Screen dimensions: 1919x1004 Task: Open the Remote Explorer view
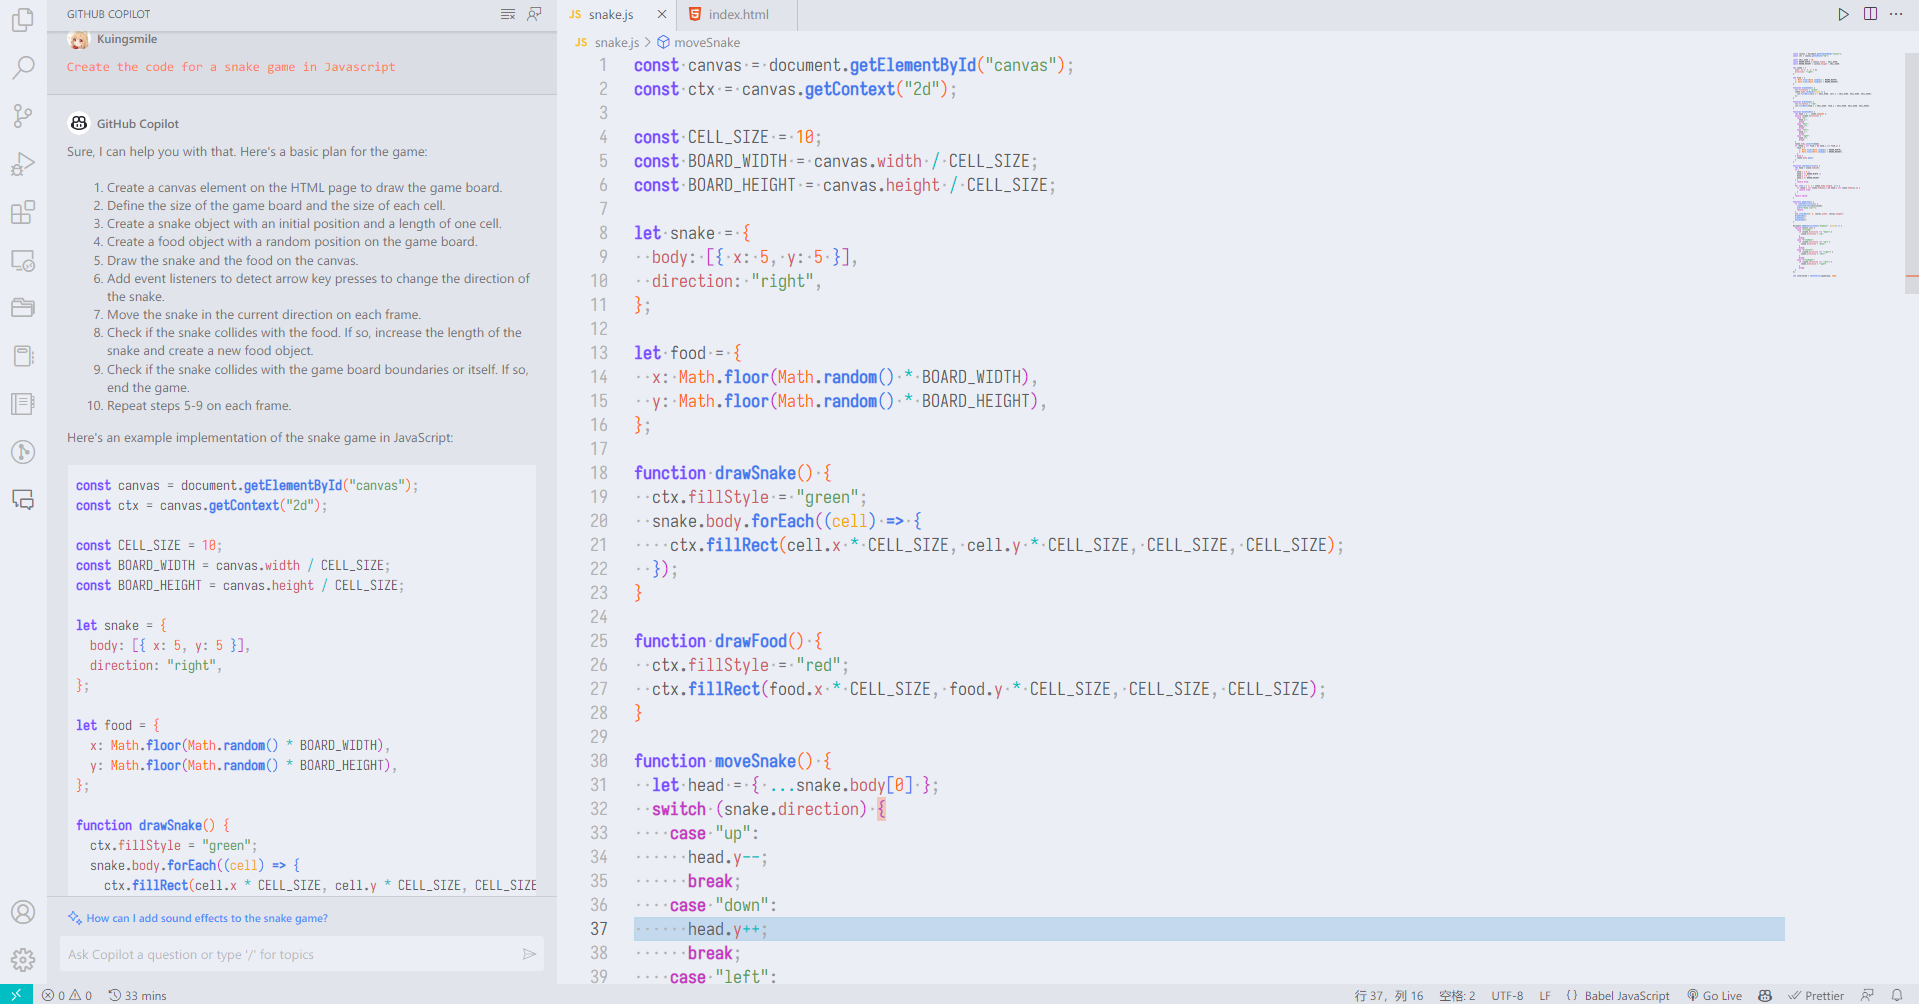(x=23, y=259)
